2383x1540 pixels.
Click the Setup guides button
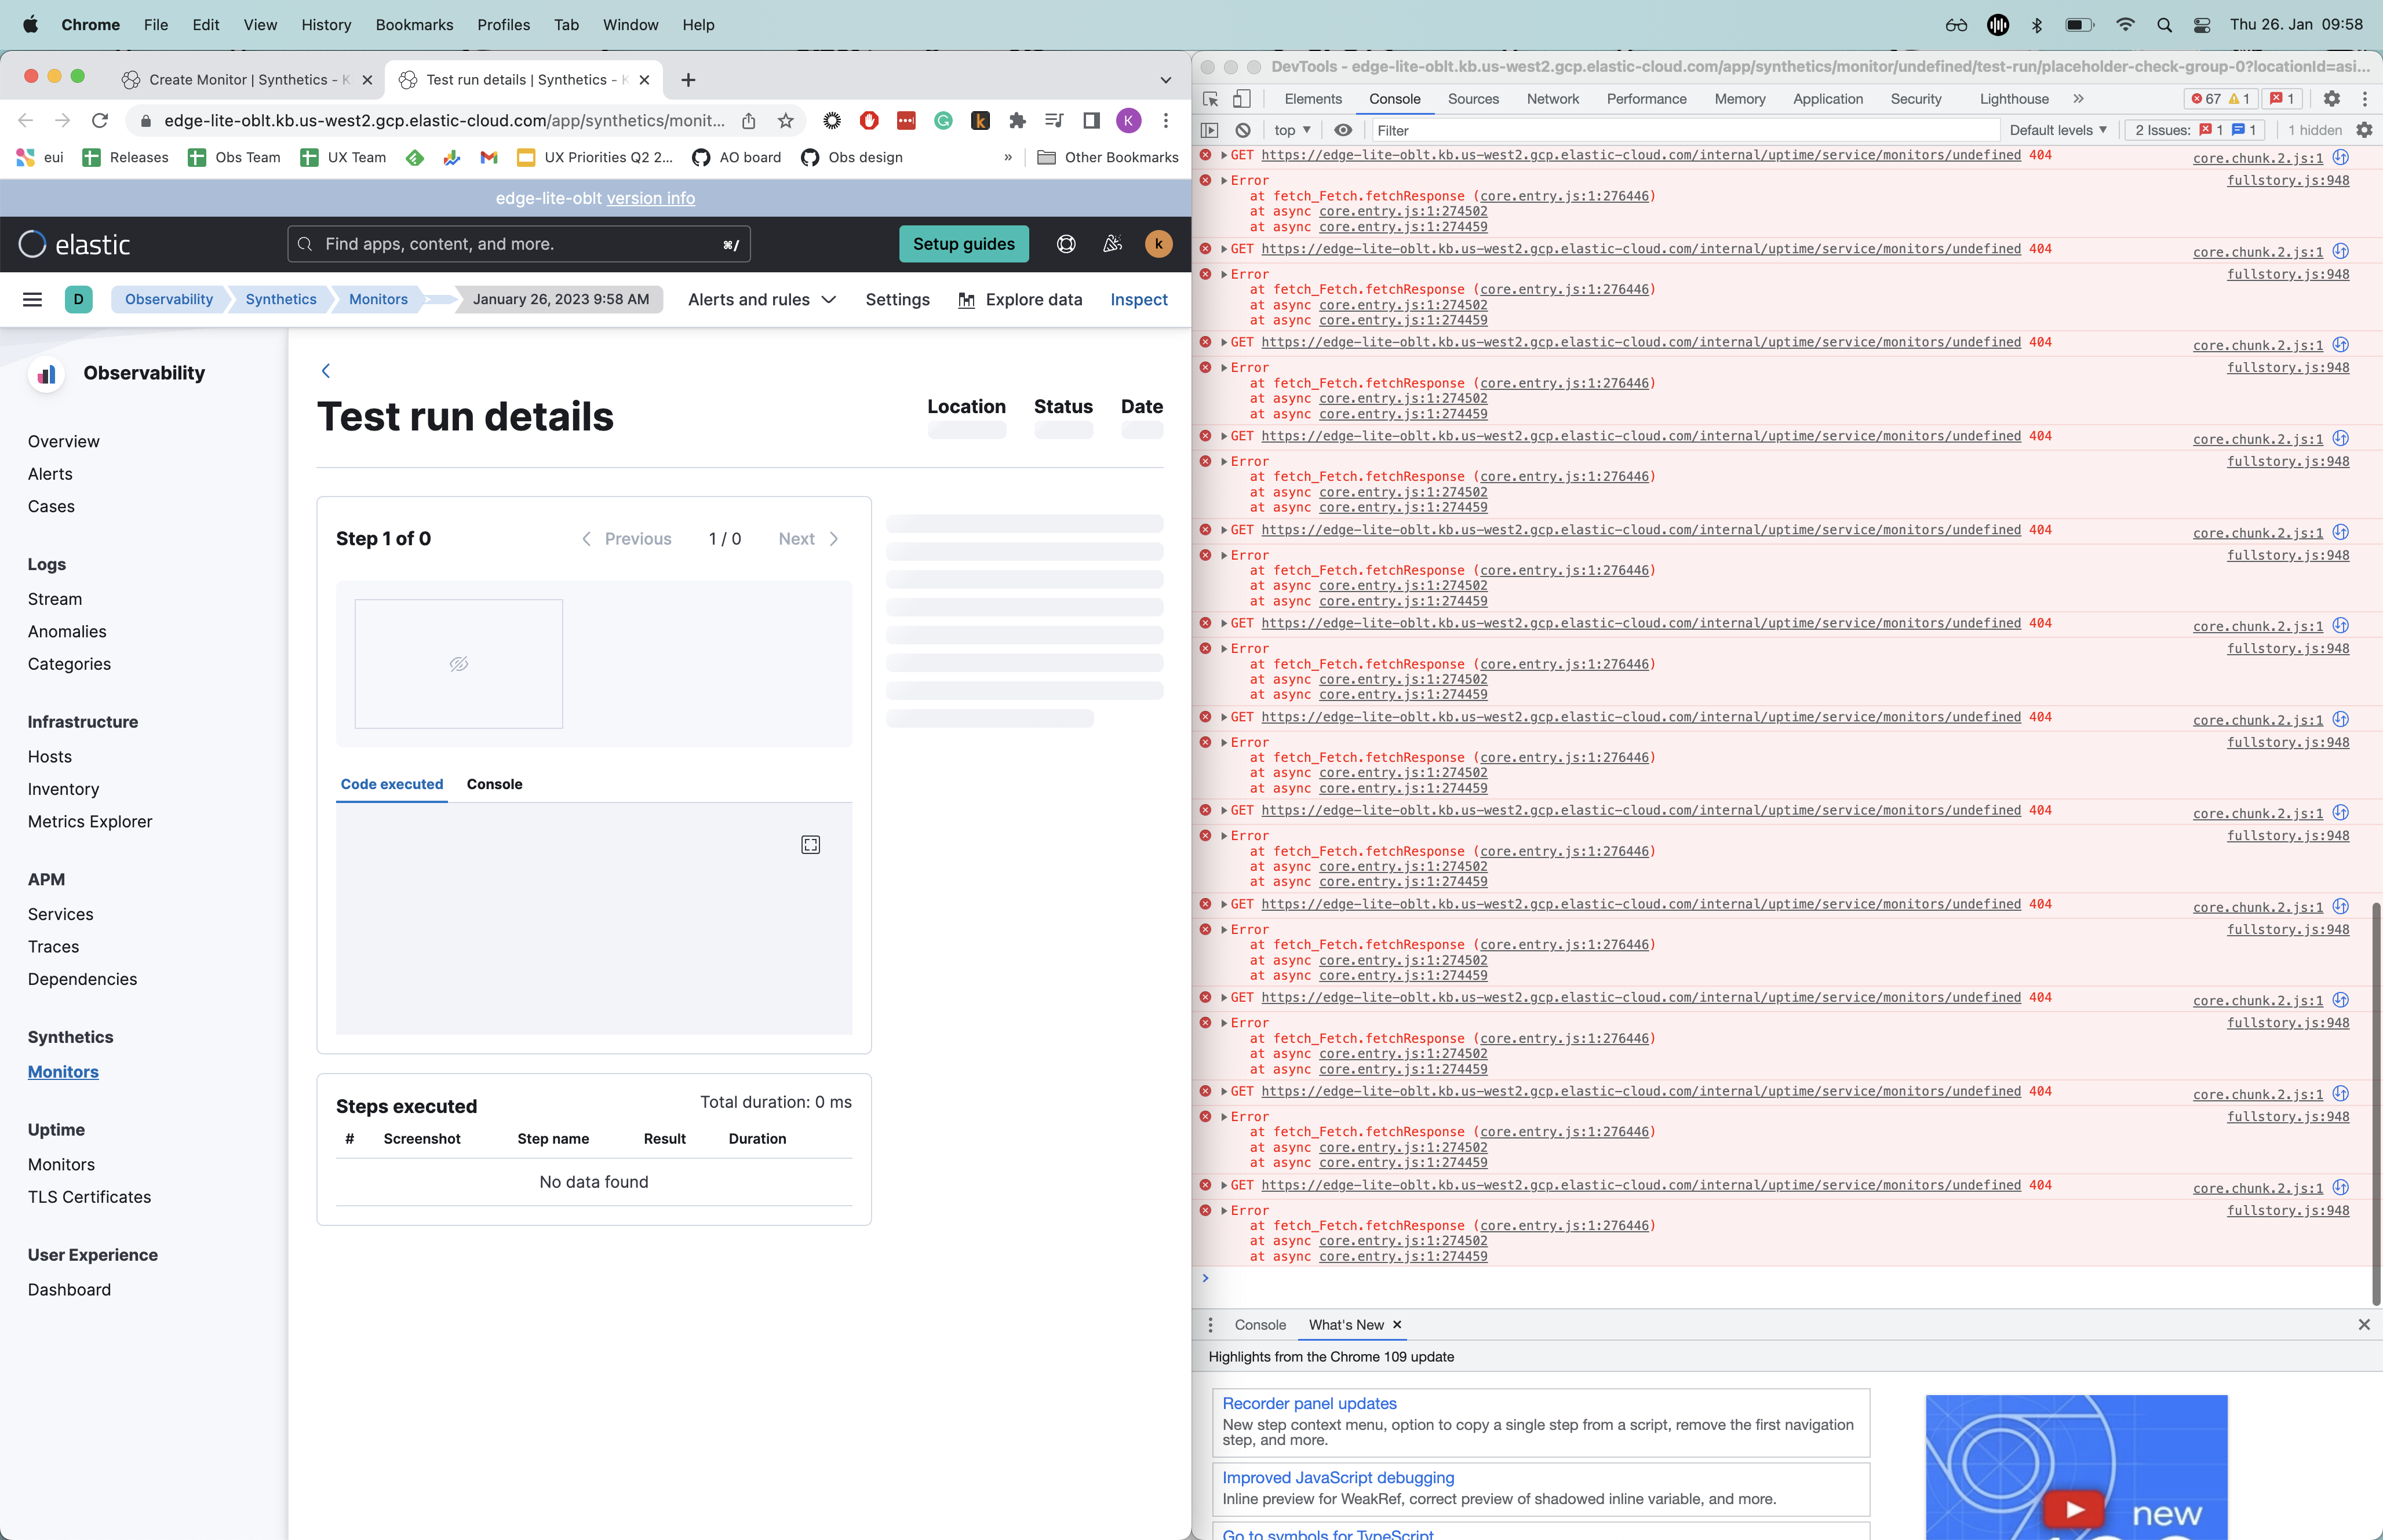[964, 244]
